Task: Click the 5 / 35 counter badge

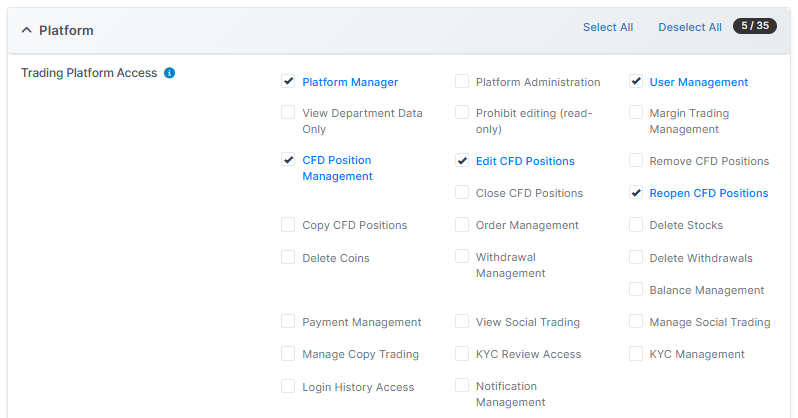Action: [754, 26]
